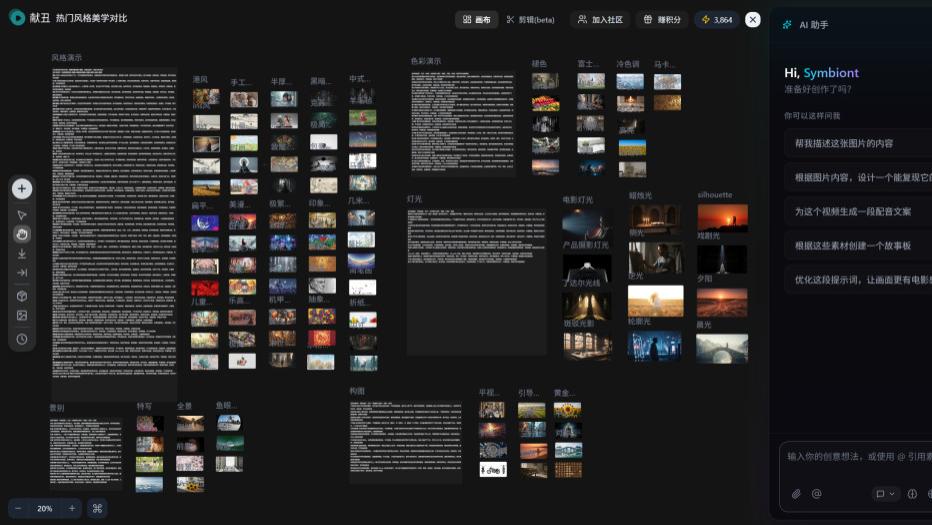Screen dimensions: 932x525
Task: Click the zoom in plus button
Action: (x=72, y=508)
